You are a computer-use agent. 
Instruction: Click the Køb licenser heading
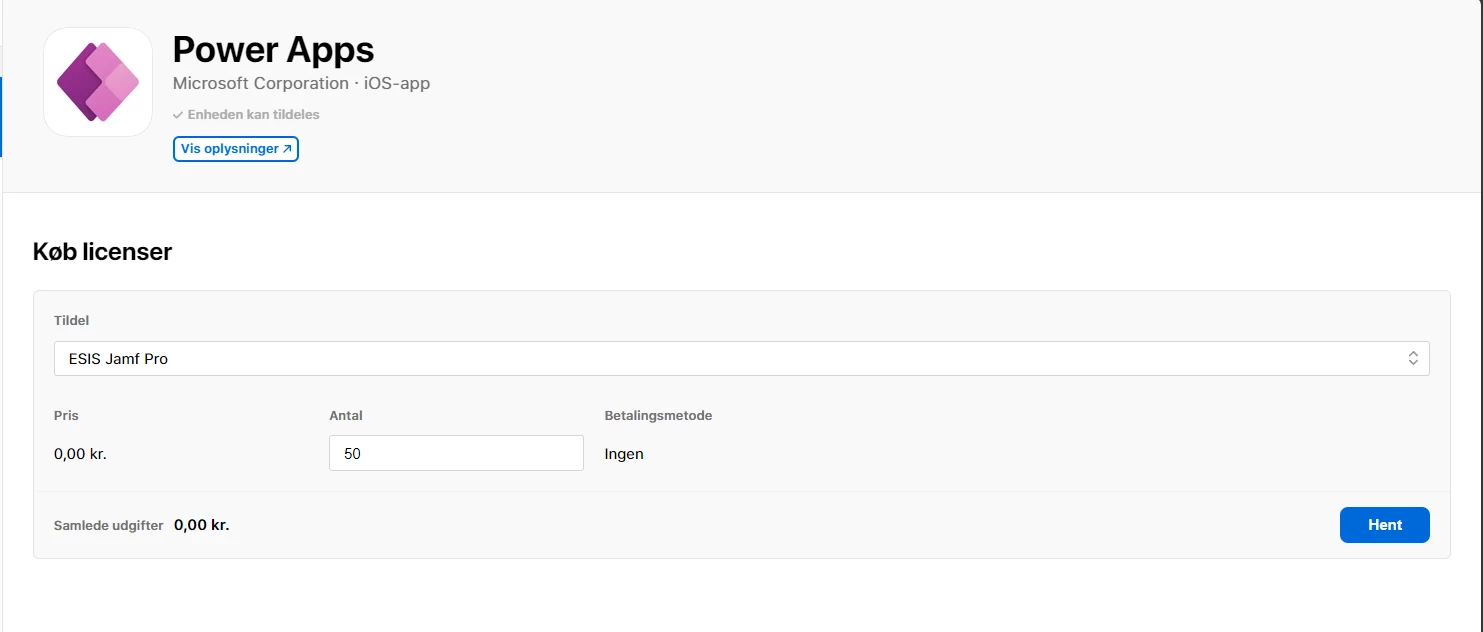102,252
